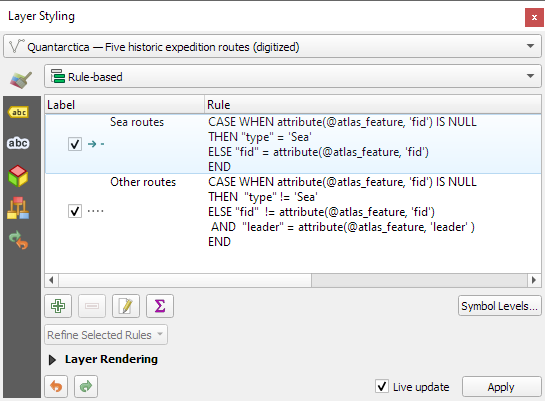
Task: Open the Symbol Levels dialog
Action: click(499, 306)
